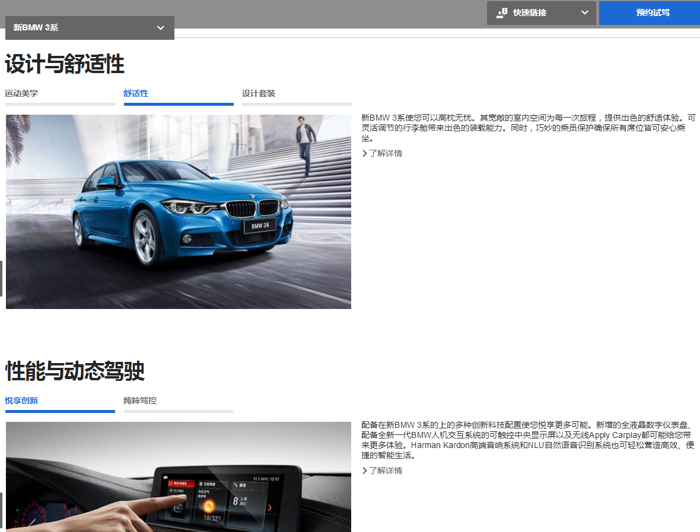Click the person icon beside 快速链接
The image size is (700, 532).
click(502, 13)
